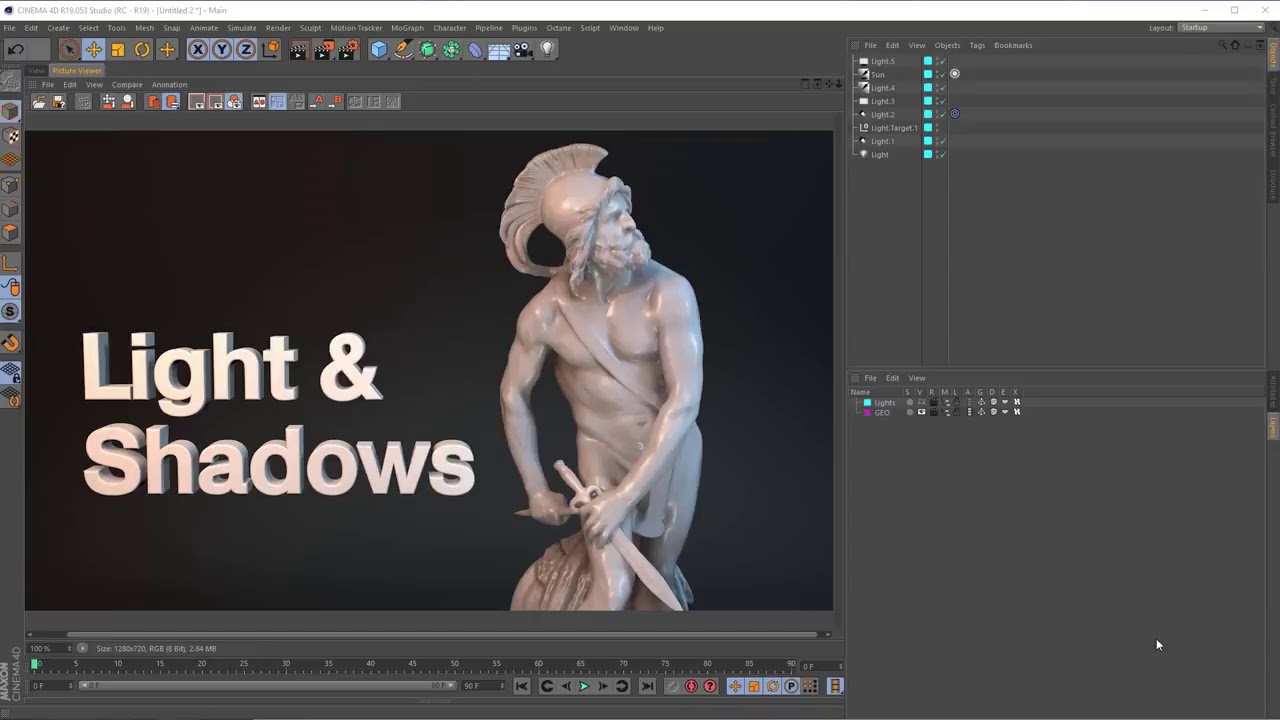The width and height of the screenshot is (1280, 720).
Task: Select the Rotate tool
Action: pos(142,49)
